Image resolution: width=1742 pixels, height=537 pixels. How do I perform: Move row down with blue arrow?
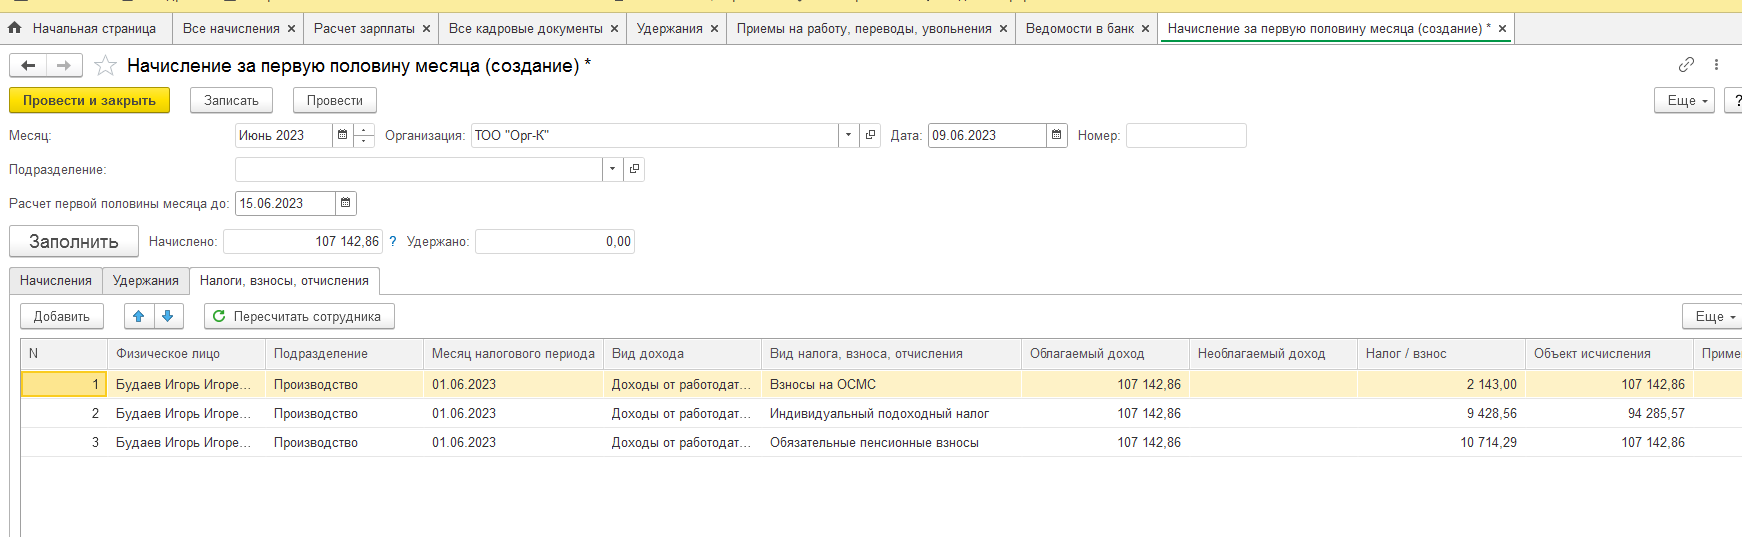coord(168,316)
